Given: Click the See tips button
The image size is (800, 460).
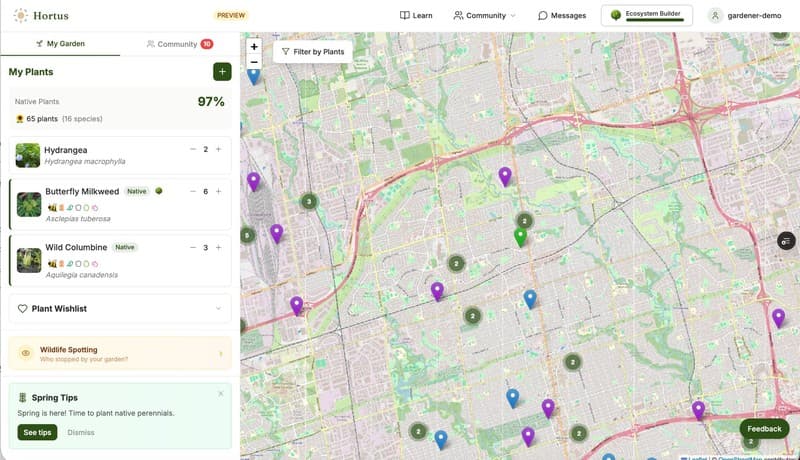Looking at the screenshot, I should click(x=37, y=432).
